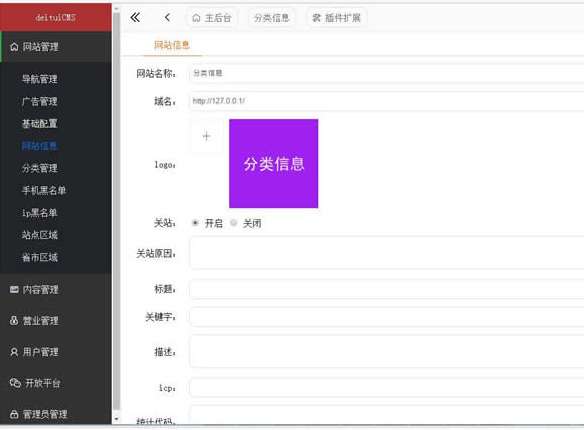Open 导航管理 in sidebar
Viewport: 584px width, 430px height.
(x=39, y=79)
